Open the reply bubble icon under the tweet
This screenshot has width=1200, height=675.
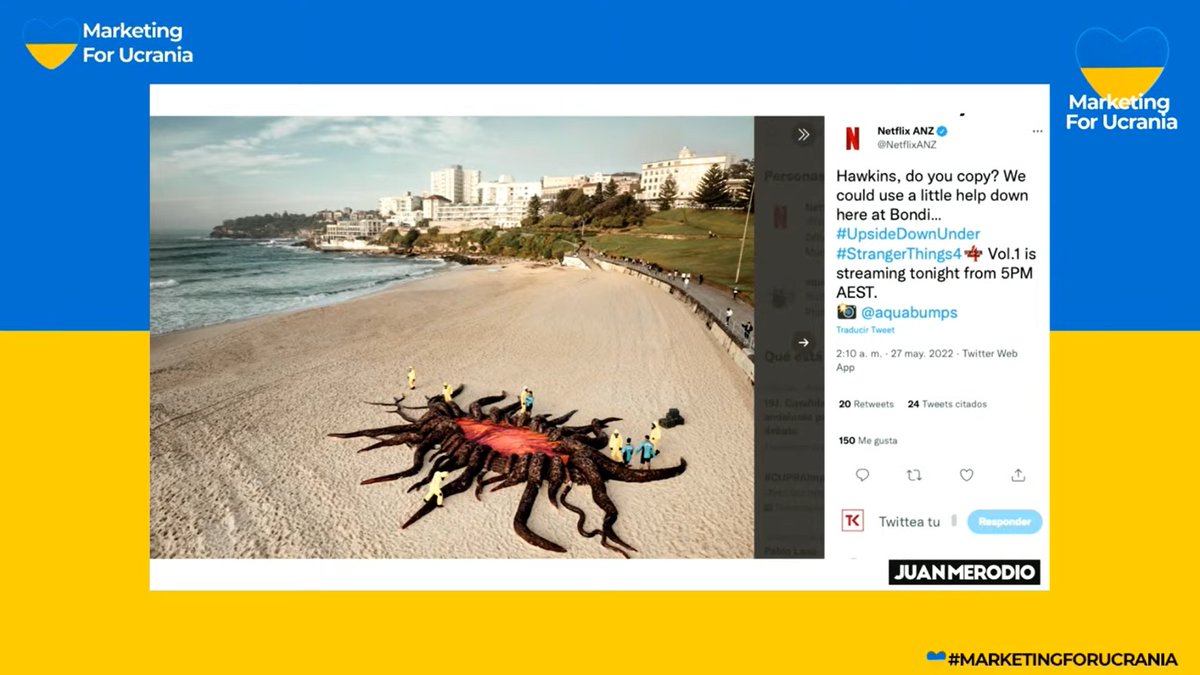tap(861, 475)
